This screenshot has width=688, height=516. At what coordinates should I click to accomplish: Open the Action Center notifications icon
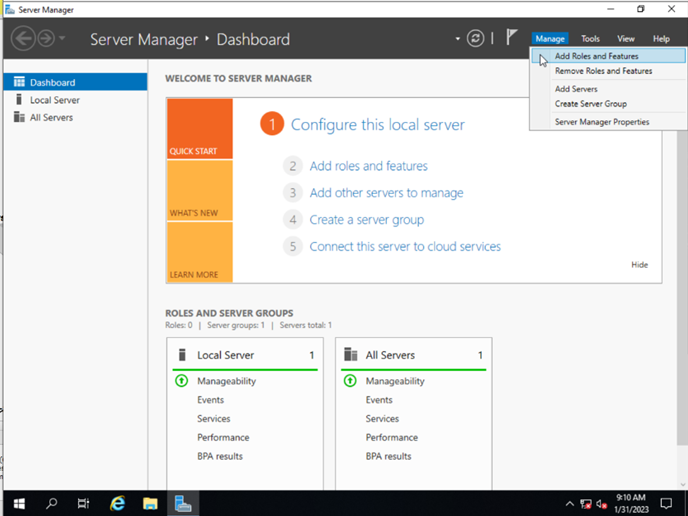coord(666,503)
